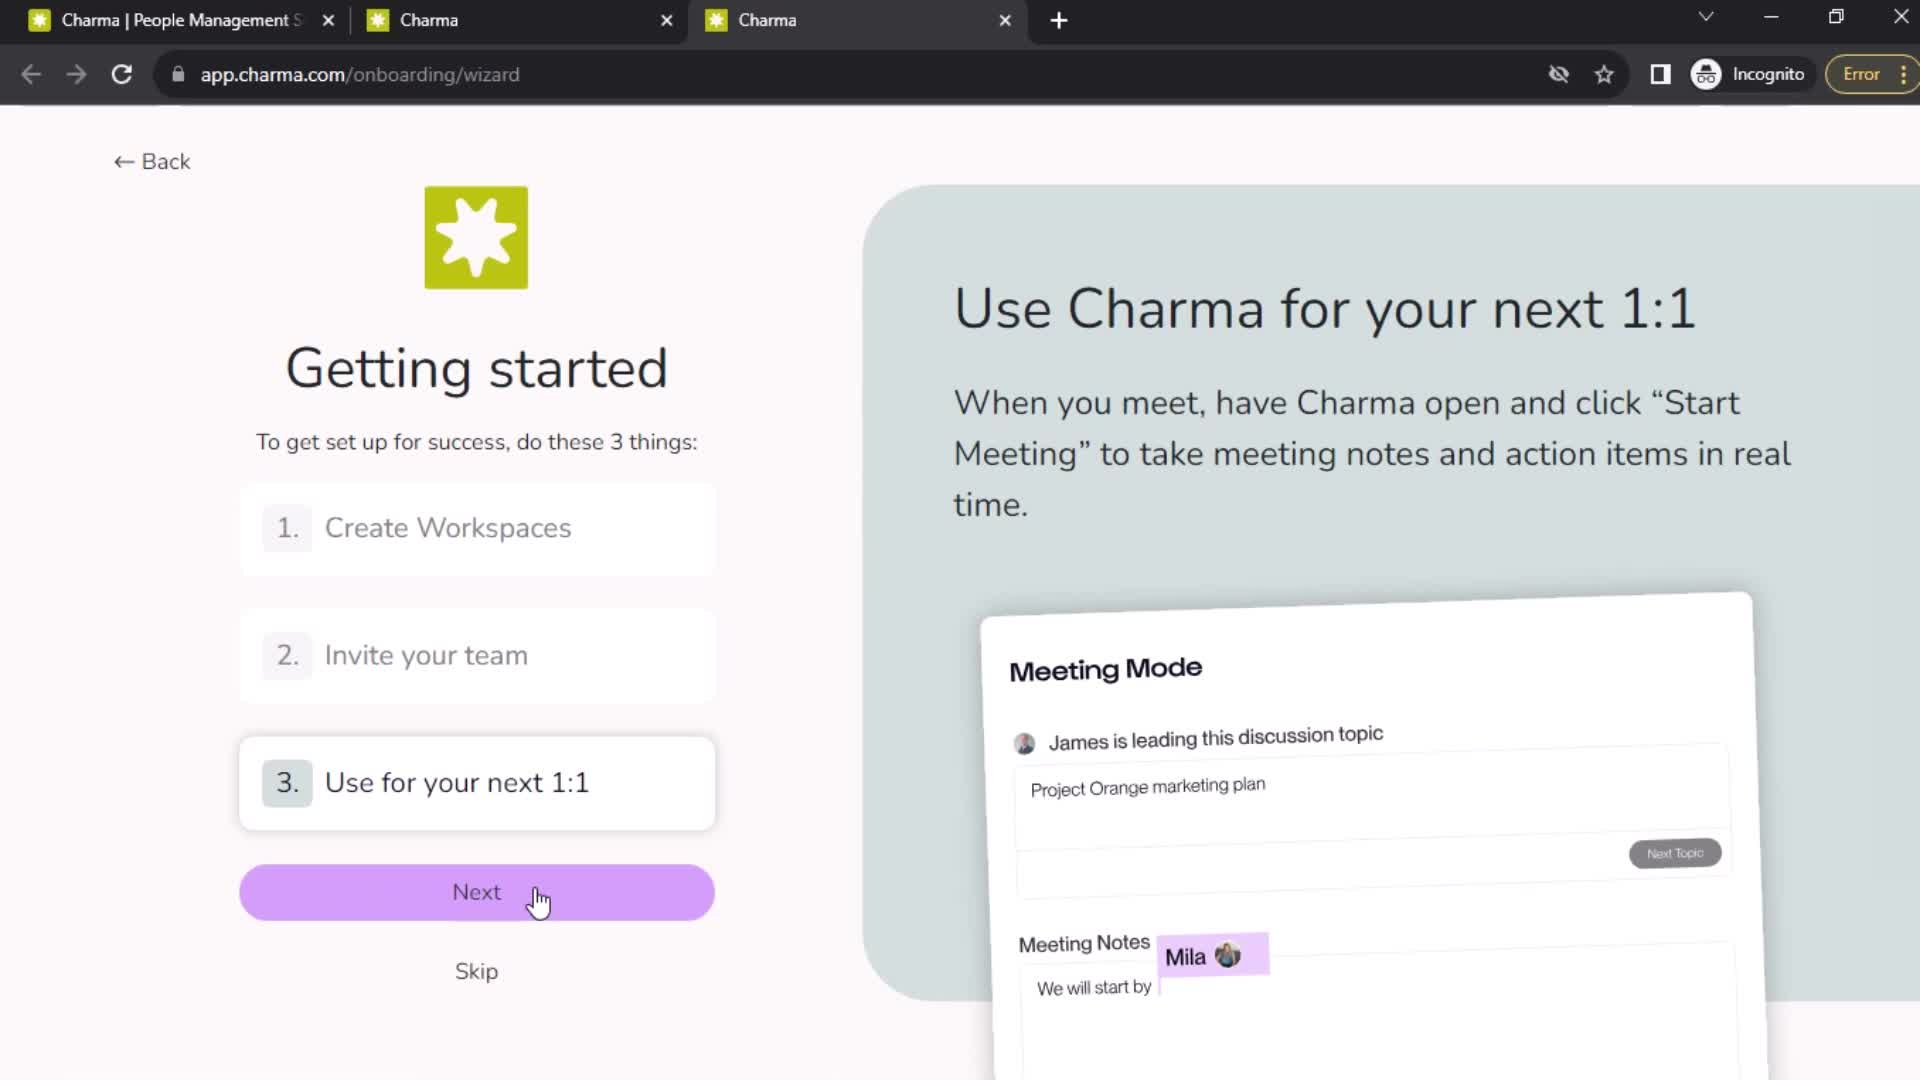Click the browser forward arrow

coord(76,74)
